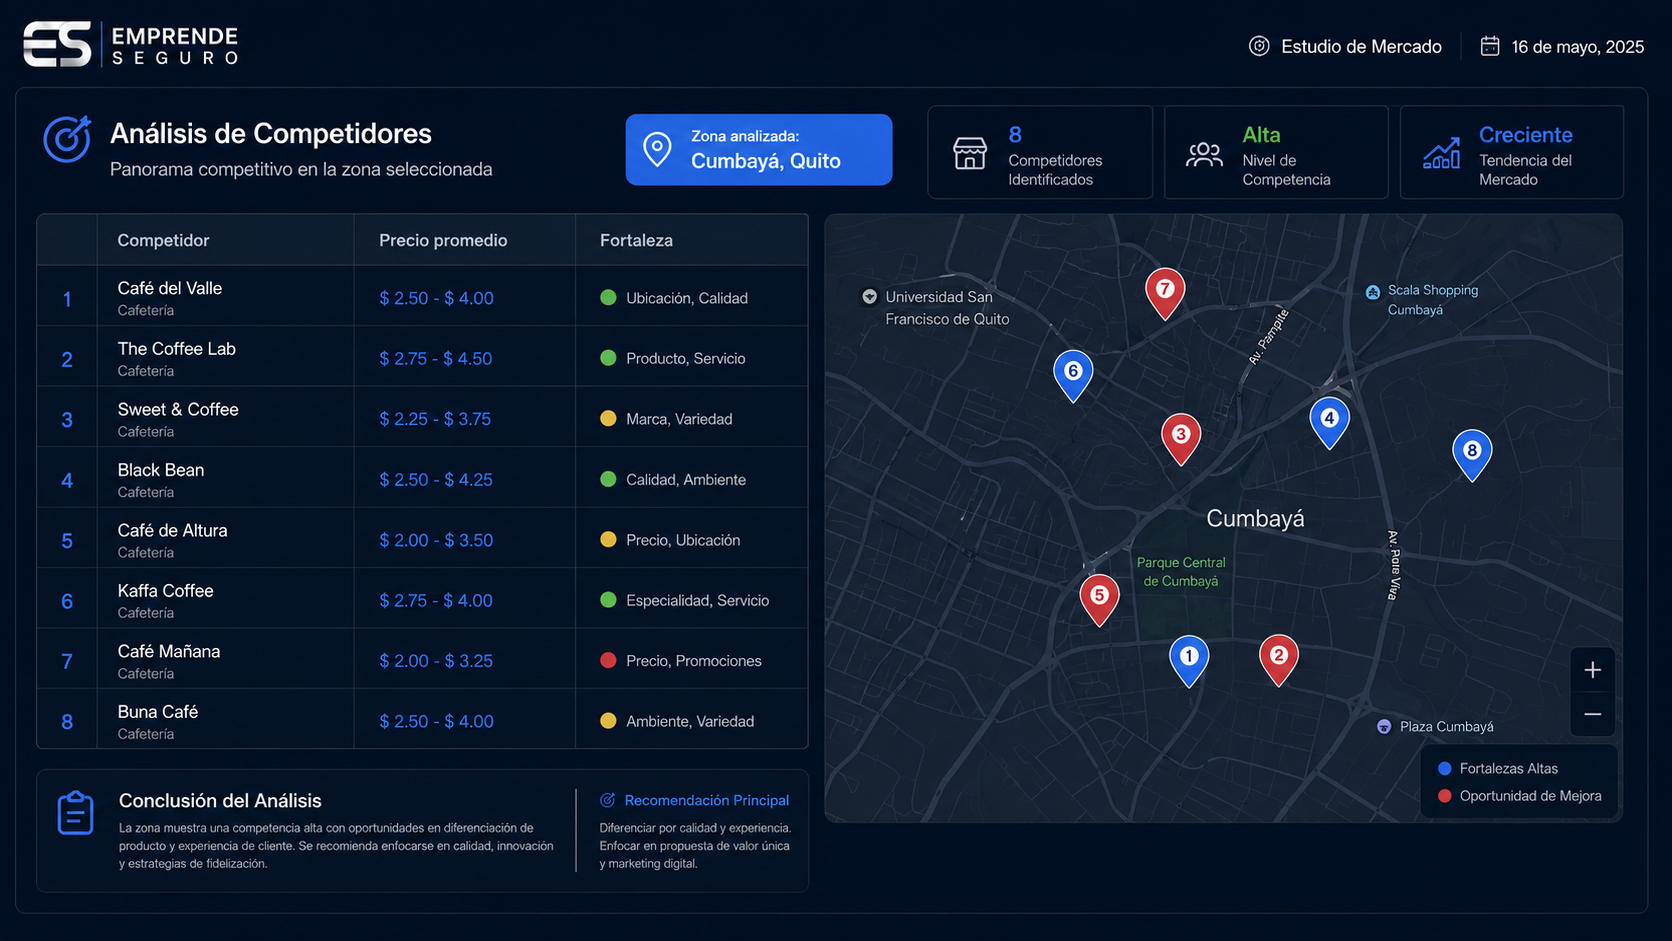Click the red Oportunidad de Mejora legend dot

tap(1444, 796)
